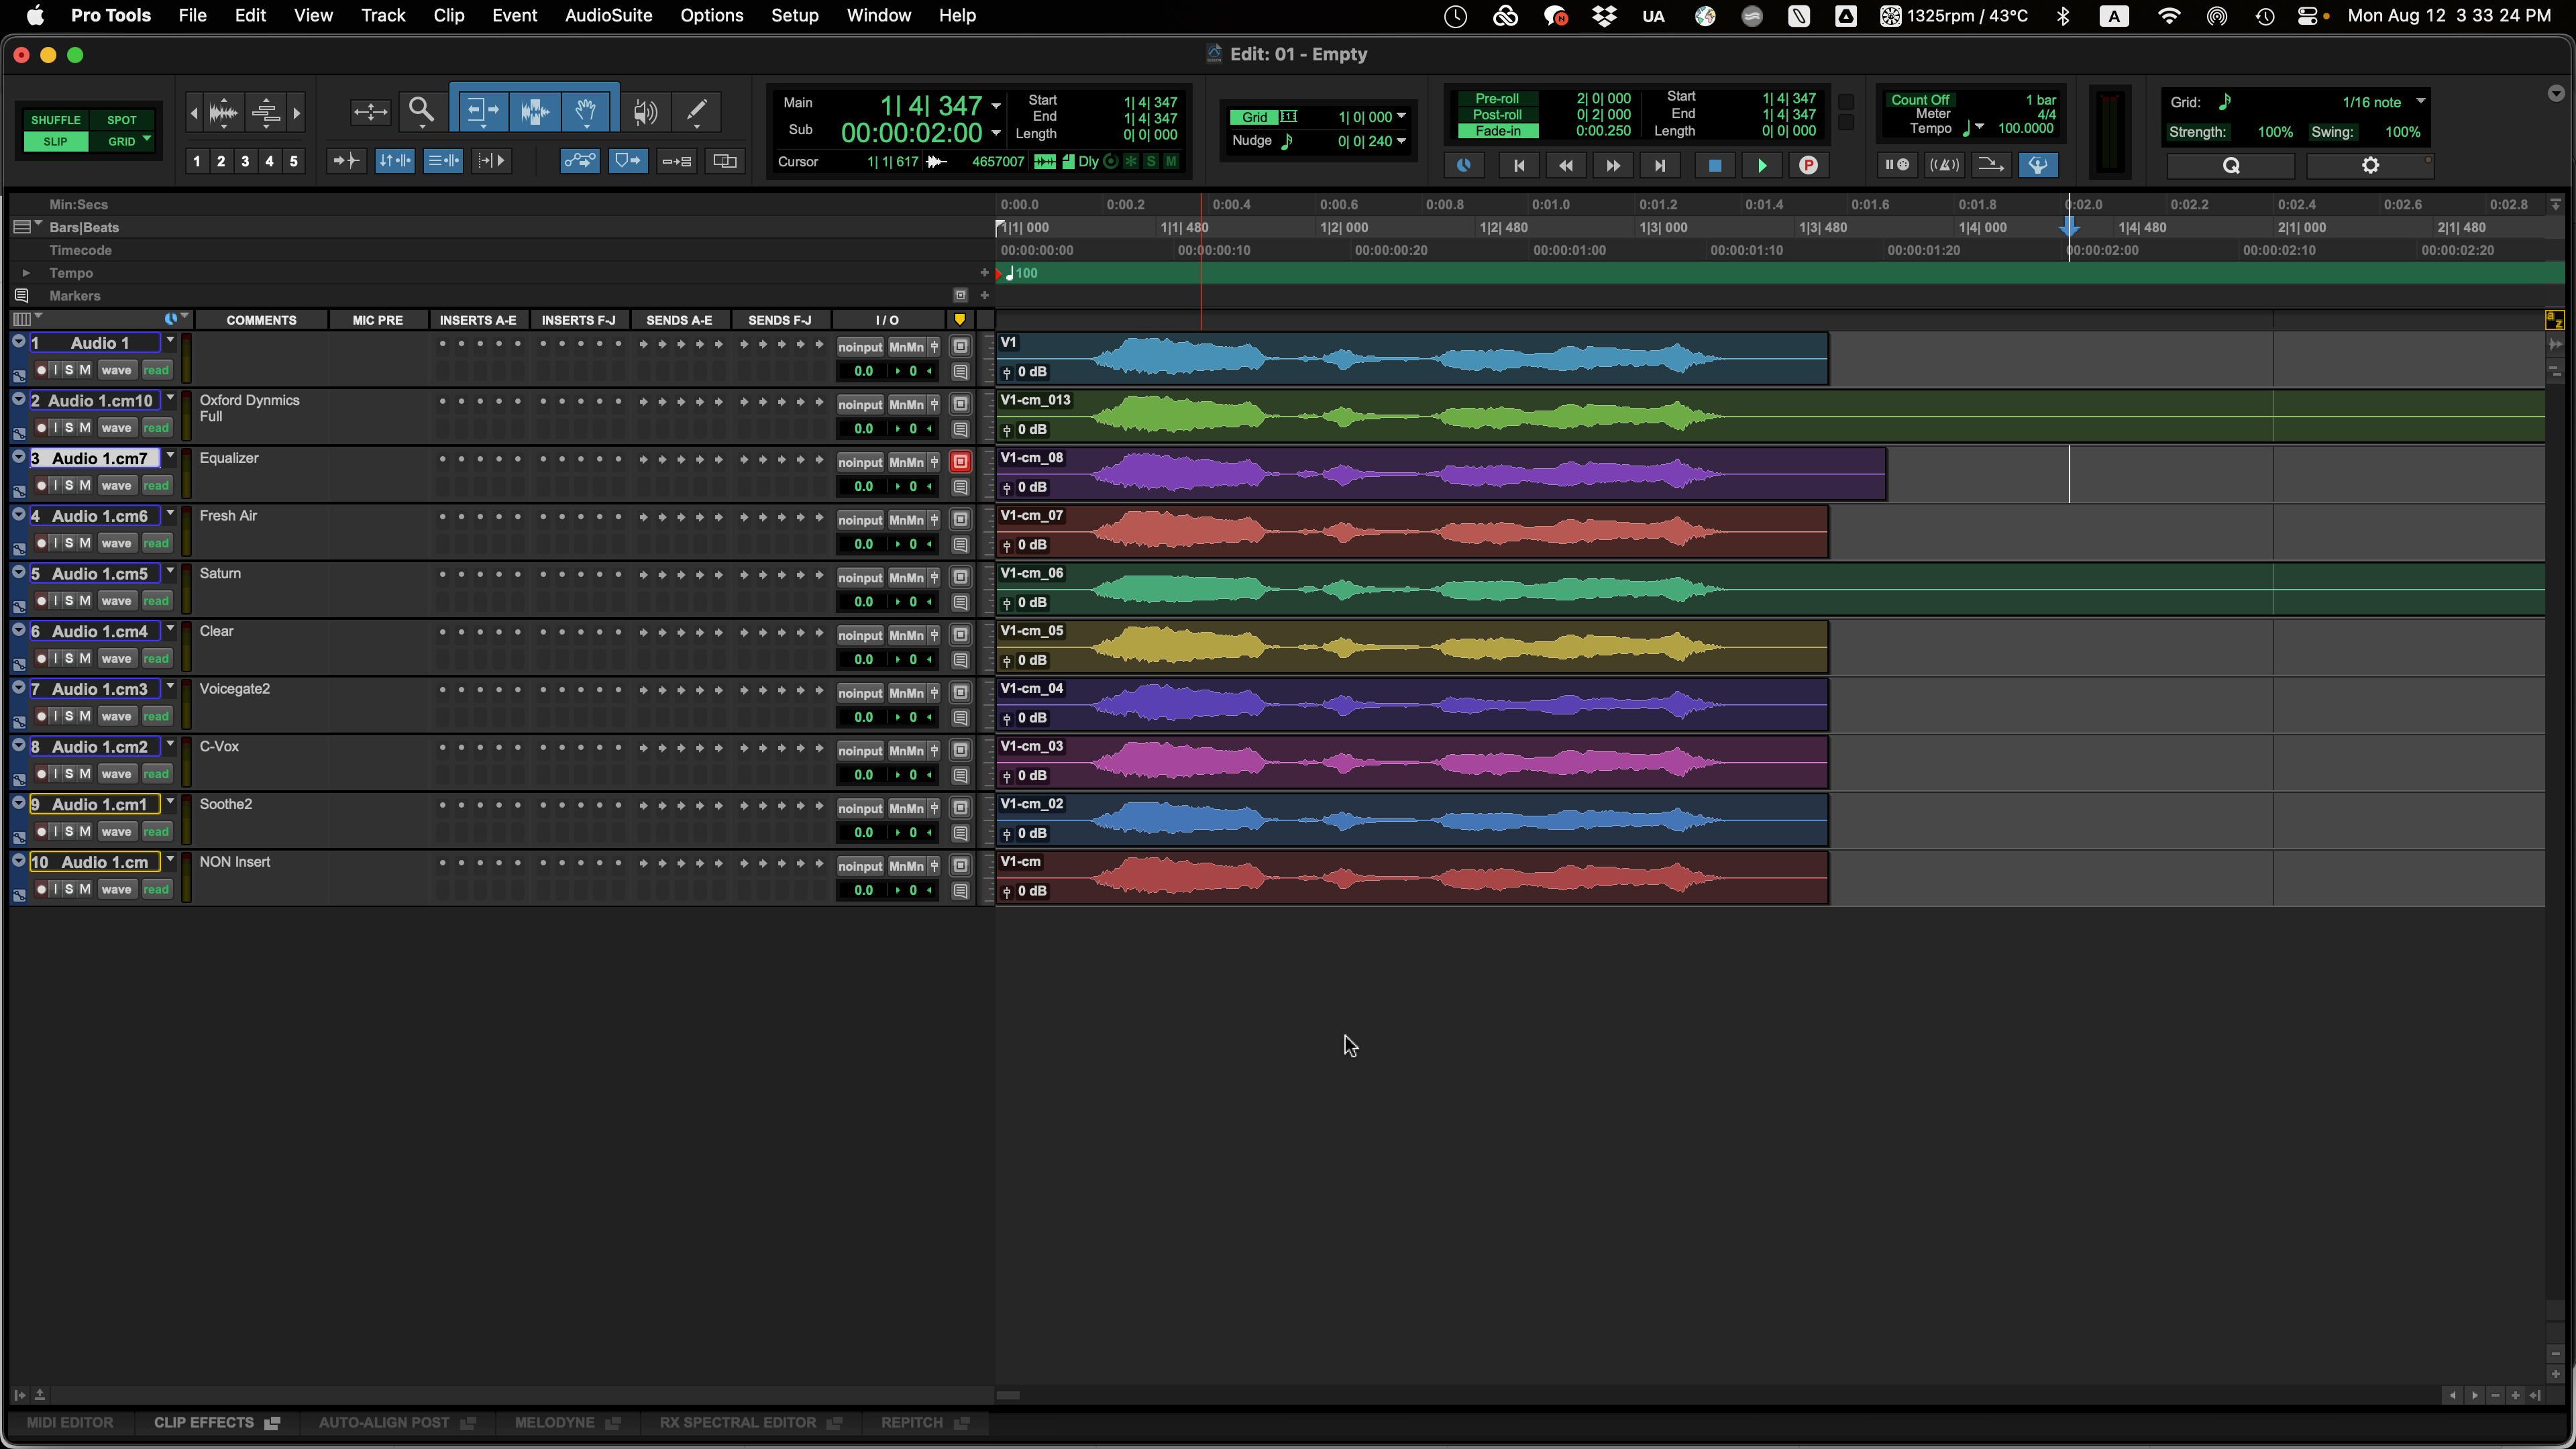Open Grid value 1|0|000 dropdown
2576x1449 pixels.
tap(1401, 117)
